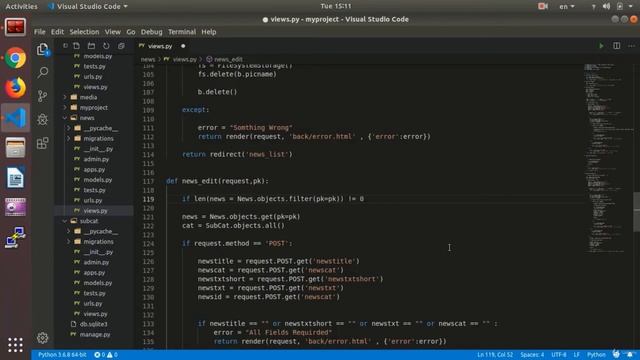
Task: Open the File menu
Action: pyautogui.click(x=40, y=32)
